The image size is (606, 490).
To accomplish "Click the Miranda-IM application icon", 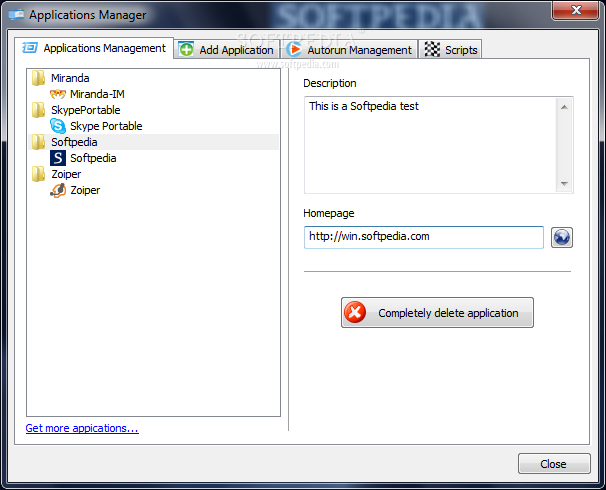I will (58, 94).
